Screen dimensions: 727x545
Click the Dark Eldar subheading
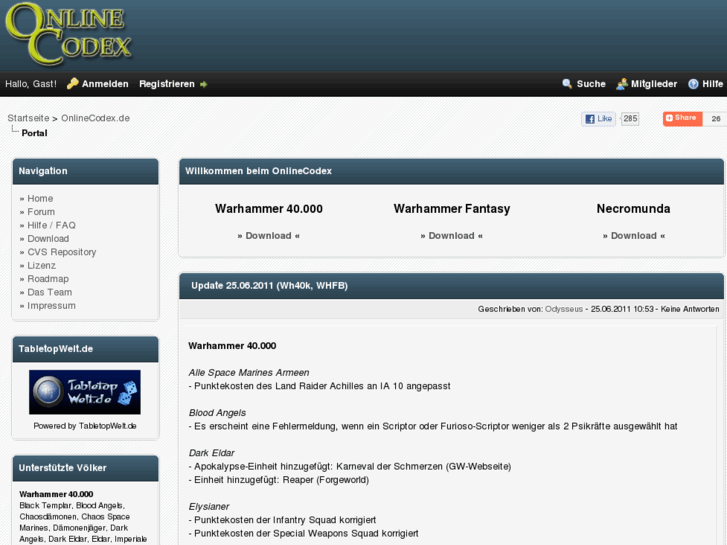click(211, 453)
